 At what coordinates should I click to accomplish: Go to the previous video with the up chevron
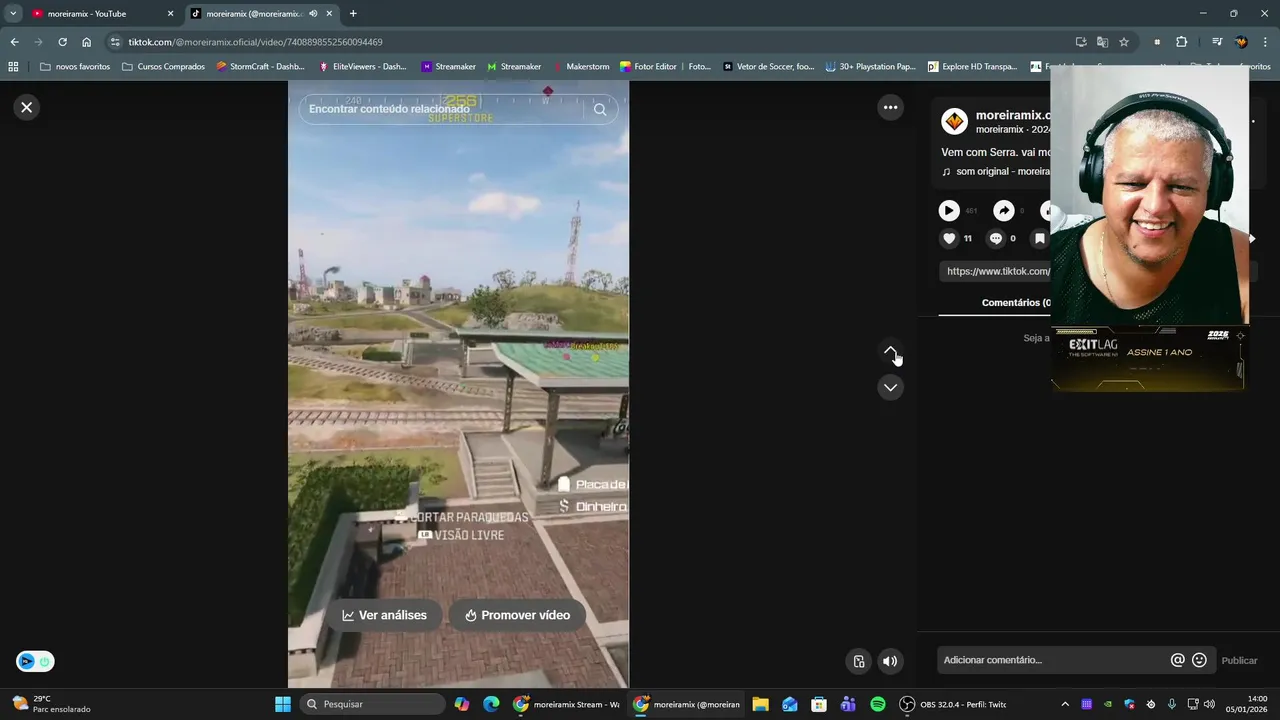tap(890, 351)
